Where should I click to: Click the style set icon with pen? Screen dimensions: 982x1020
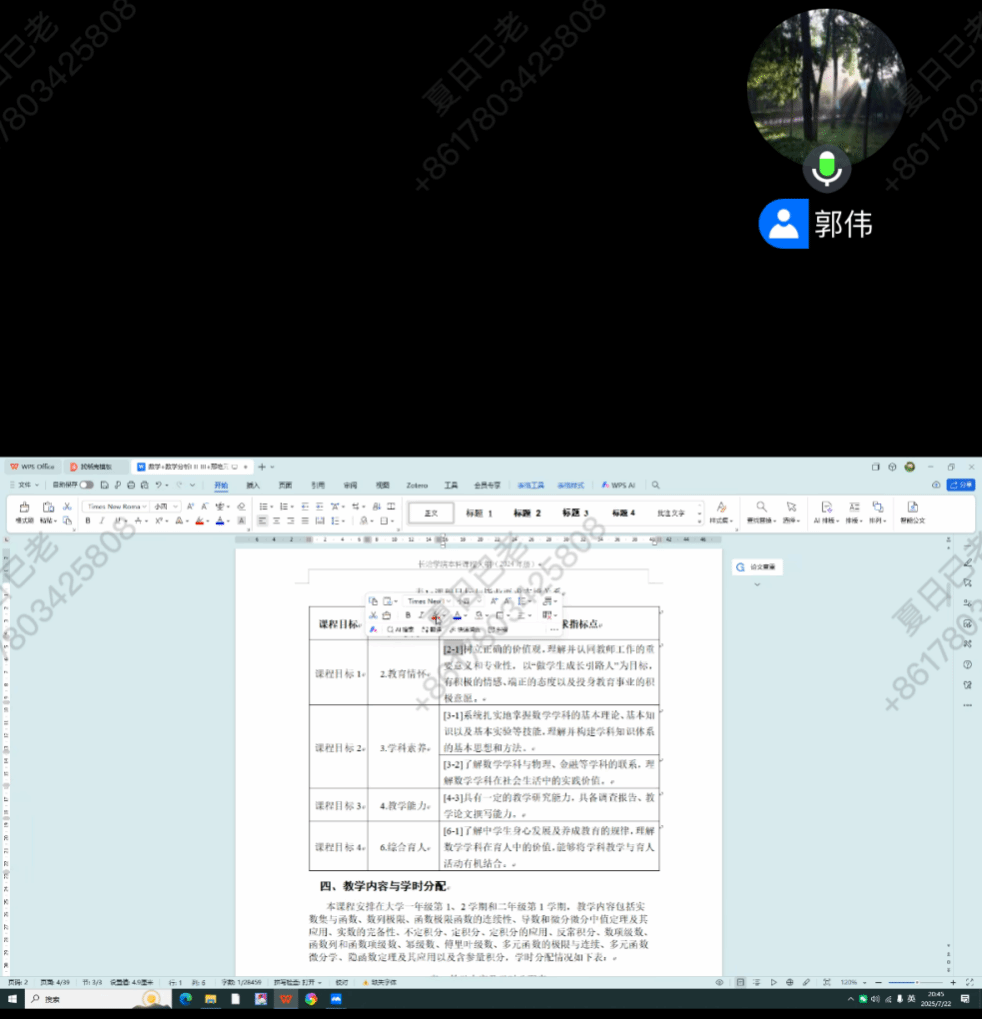tap(721, 507)
